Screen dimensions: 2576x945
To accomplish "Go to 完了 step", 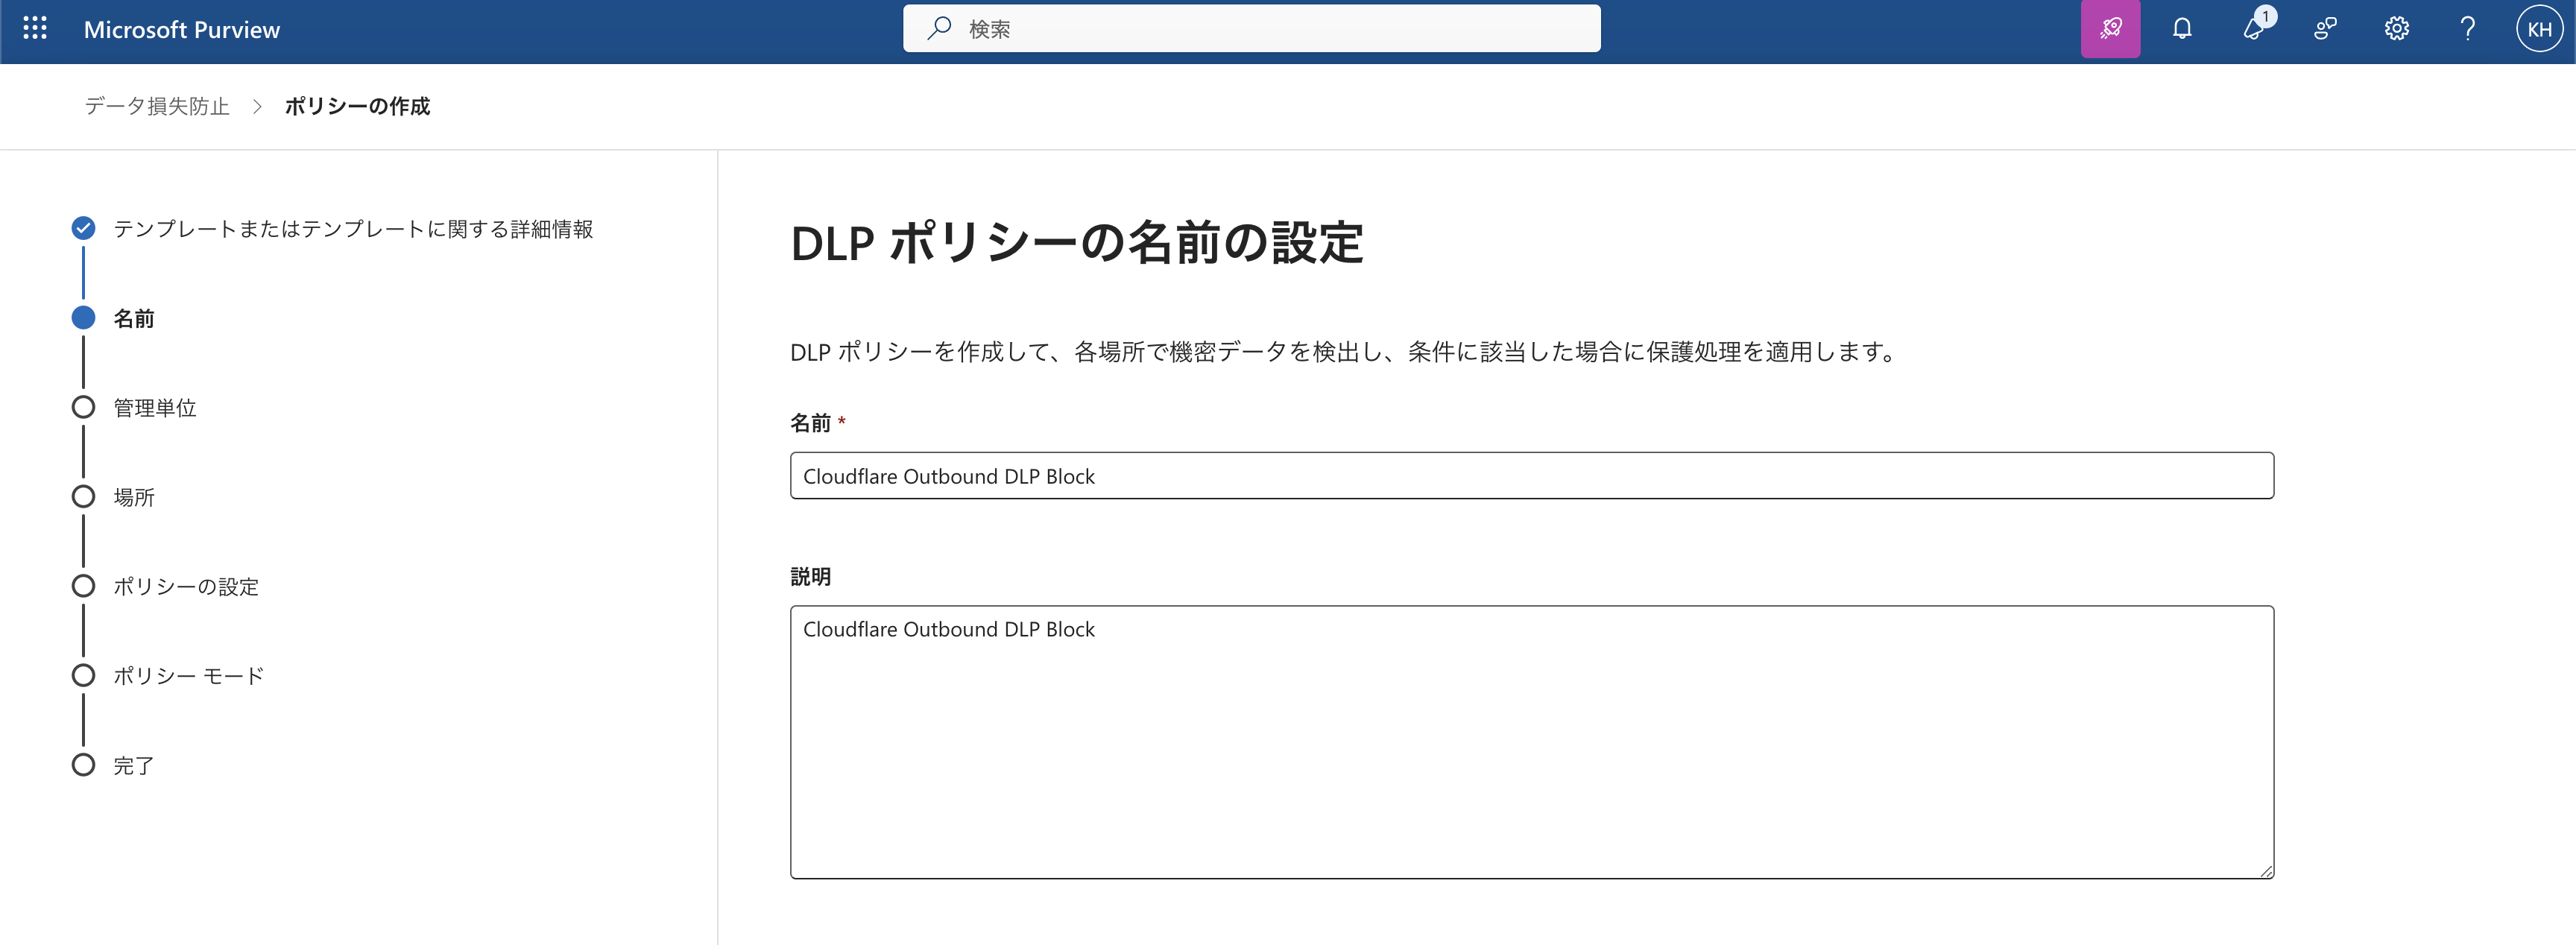I will 133,766.
